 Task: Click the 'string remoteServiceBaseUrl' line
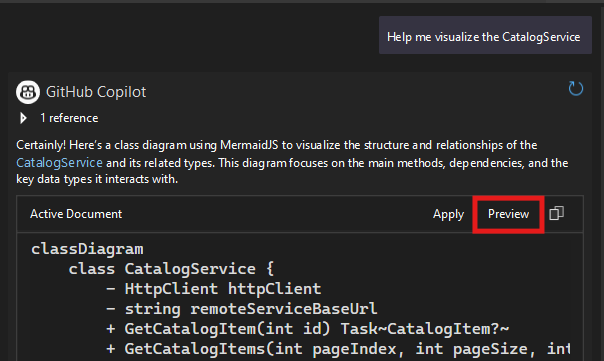242,309
